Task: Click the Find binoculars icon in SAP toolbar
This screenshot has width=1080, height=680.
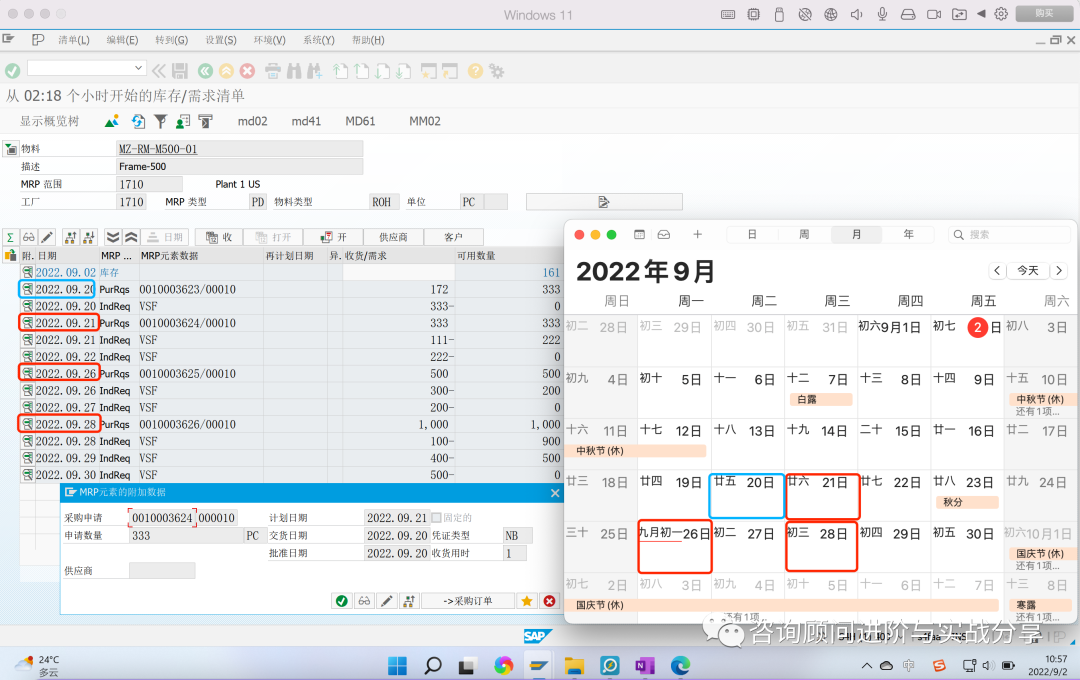Action: (294, 70)
